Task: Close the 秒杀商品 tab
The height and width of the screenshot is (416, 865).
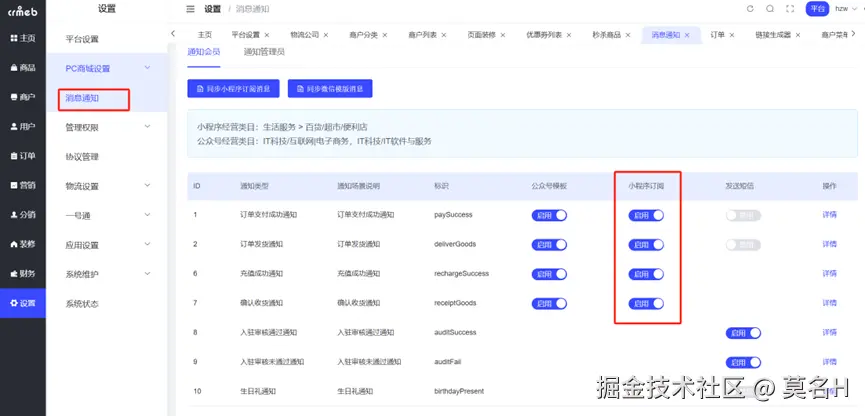Action: [628, 35]
